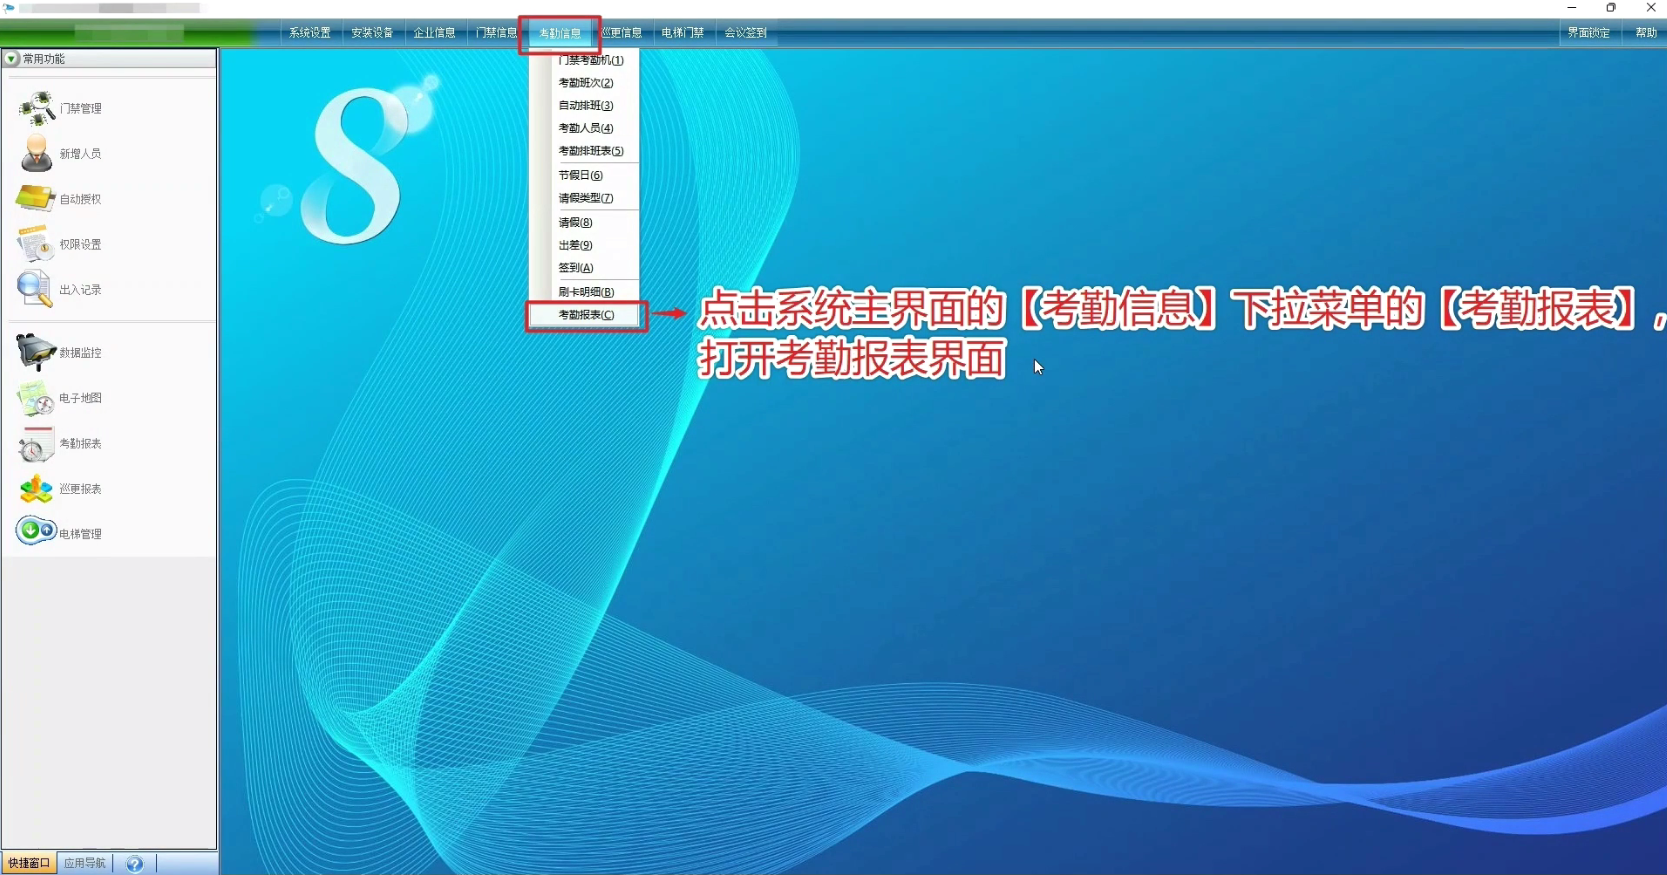
Task: Open the 巡更信息 menu
Action: [621, 33]
